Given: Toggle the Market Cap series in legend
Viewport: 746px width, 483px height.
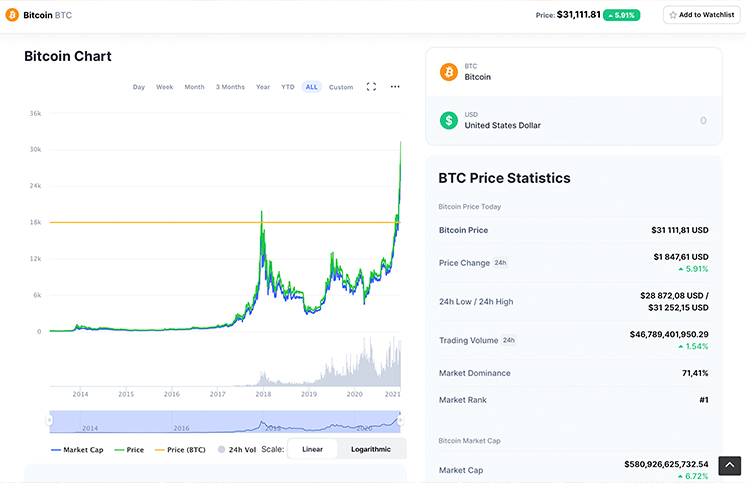Looking at the screenshot, I should [78, 450].
